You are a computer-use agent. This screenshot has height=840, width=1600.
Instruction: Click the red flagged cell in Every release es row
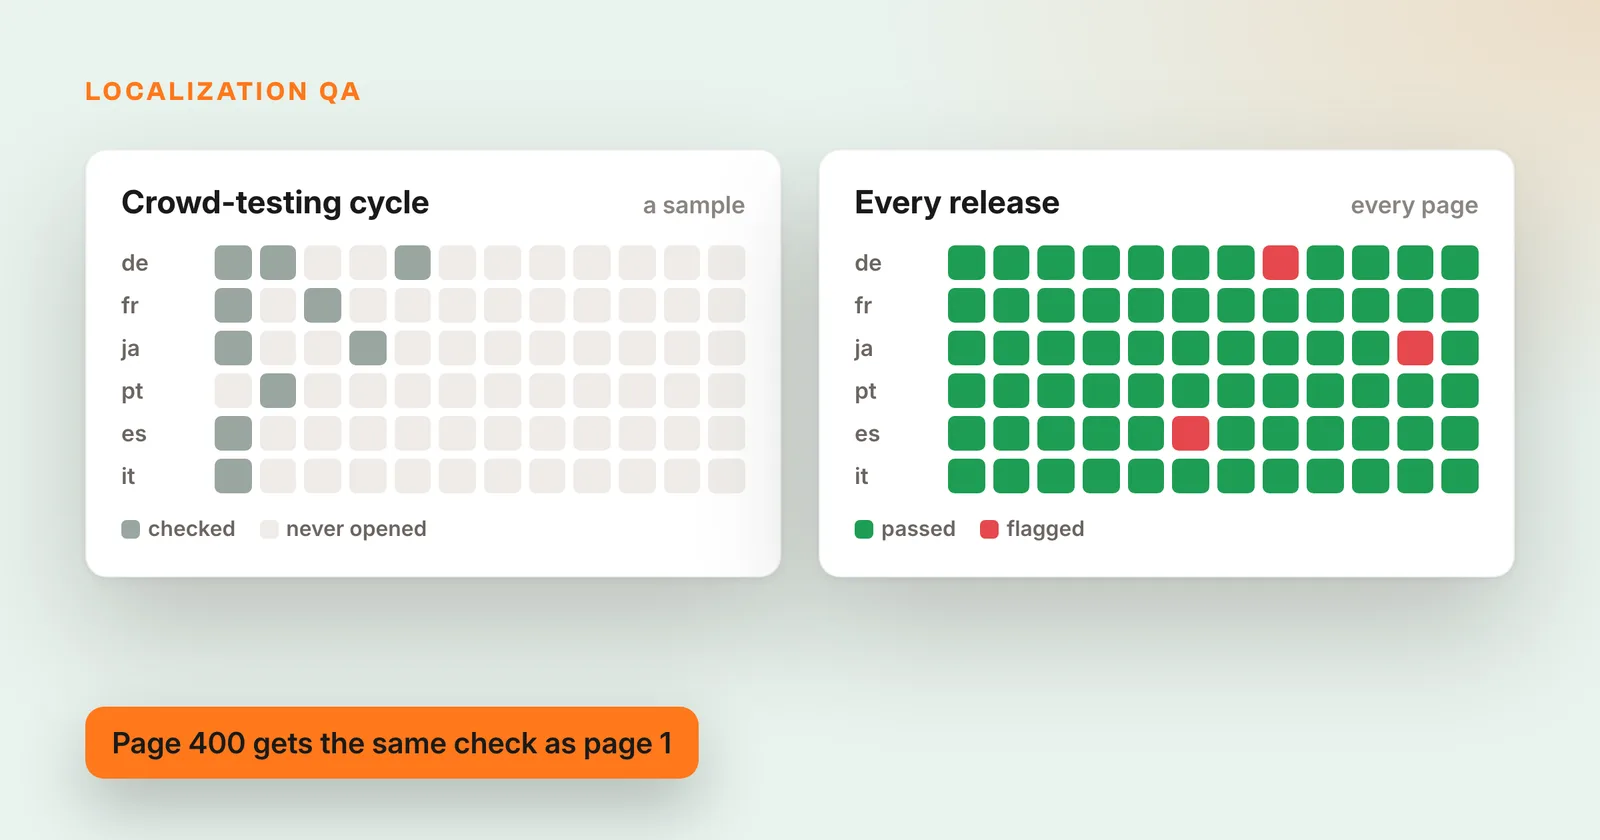pos(1190,433)
